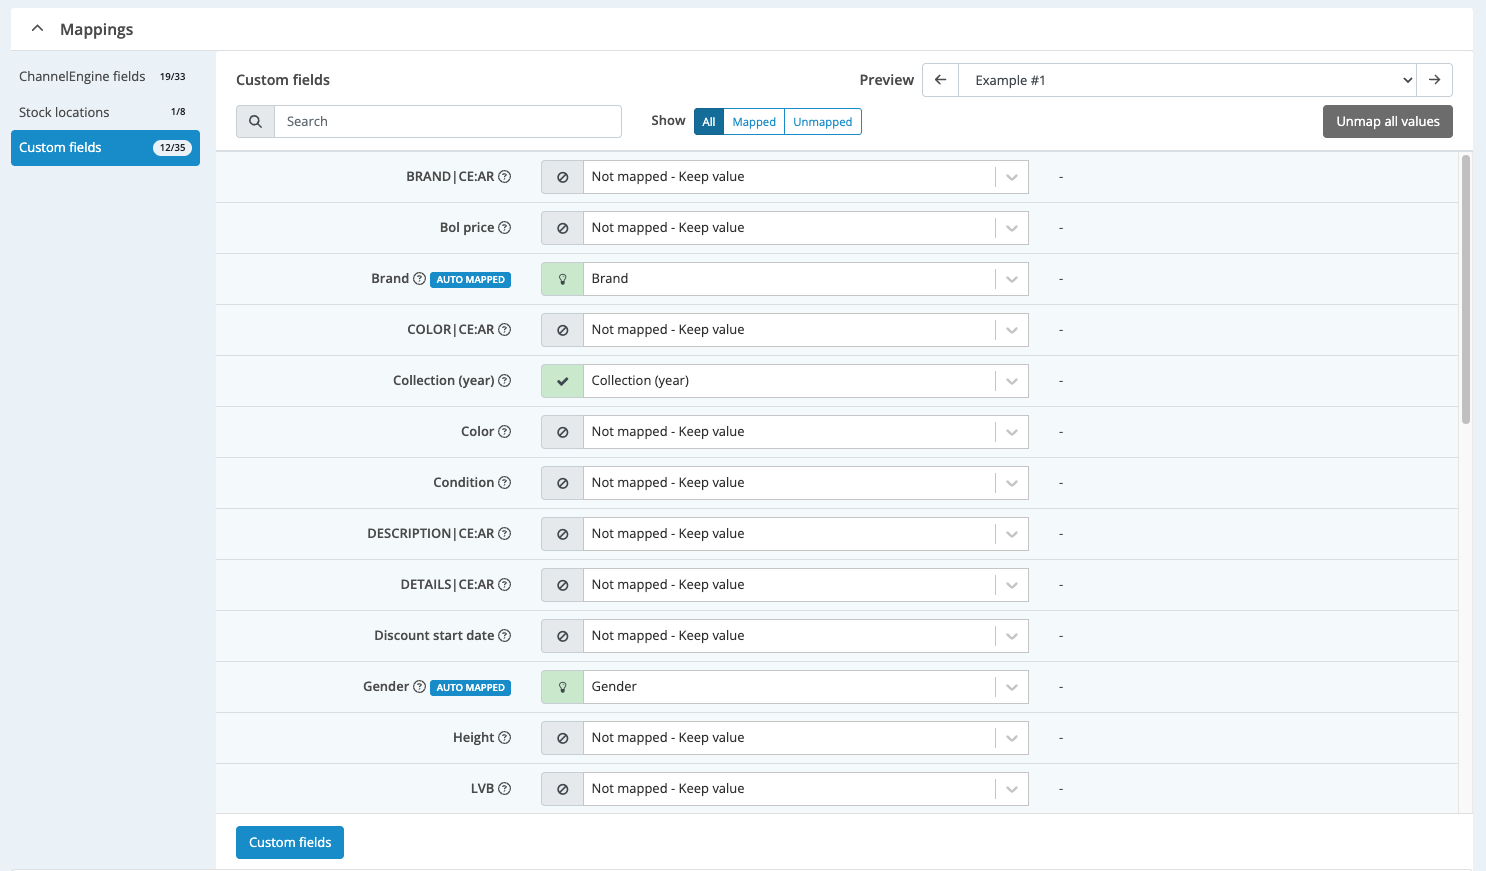Filter to show Unmapped fields only
1486x871 pixels.
tap(823, 122)
